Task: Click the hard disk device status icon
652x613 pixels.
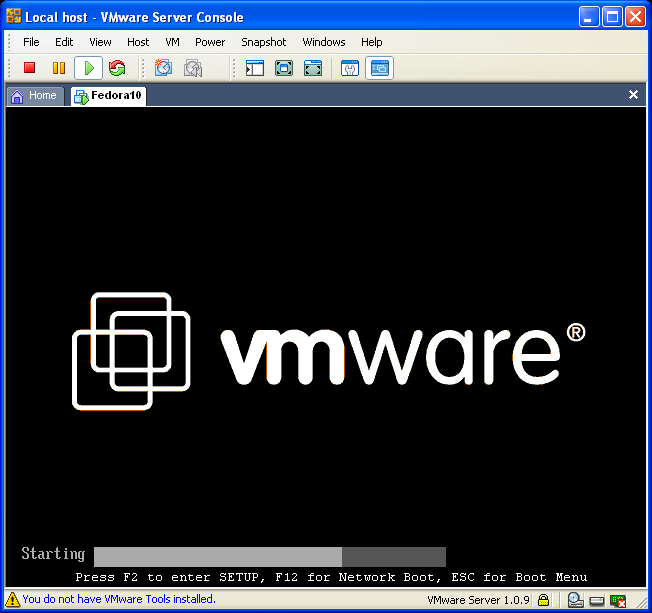Action: [x=597, y=601]
